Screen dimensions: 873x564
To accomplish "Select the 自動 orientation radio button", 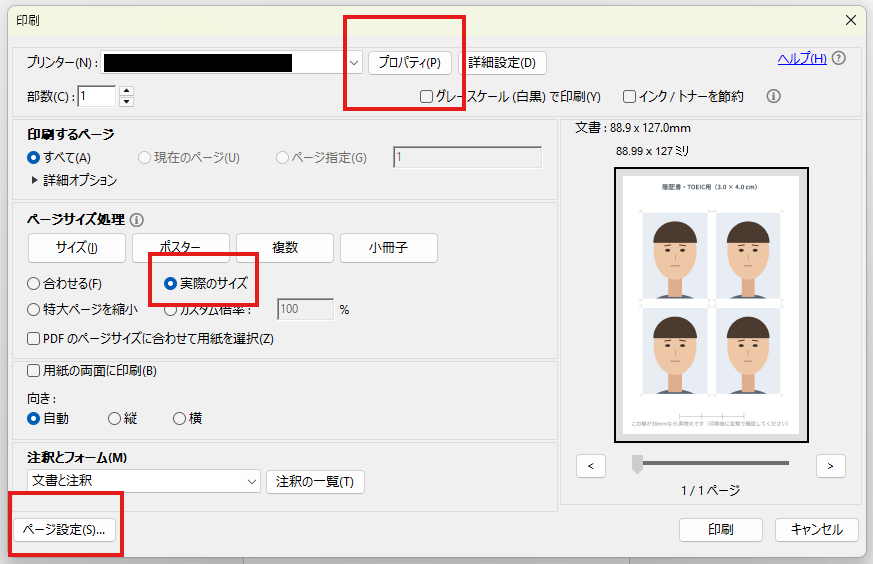I will click(x=33, y=419).
